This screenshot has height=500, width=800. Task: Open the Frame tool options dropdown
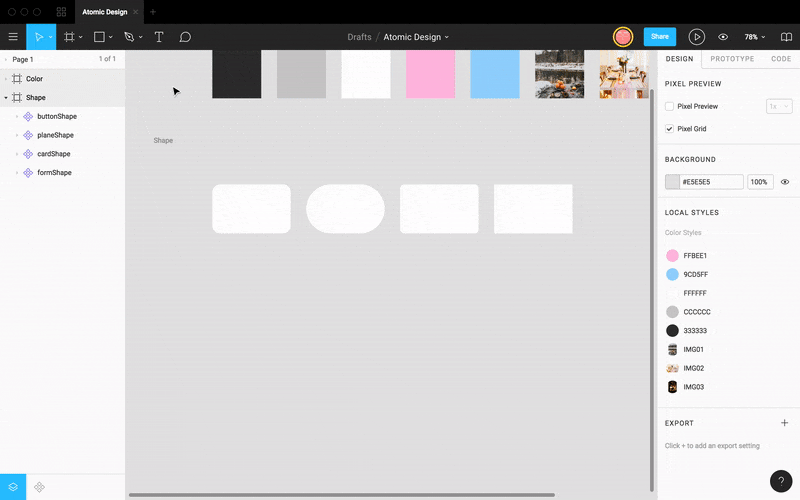(x=81, y=37)
